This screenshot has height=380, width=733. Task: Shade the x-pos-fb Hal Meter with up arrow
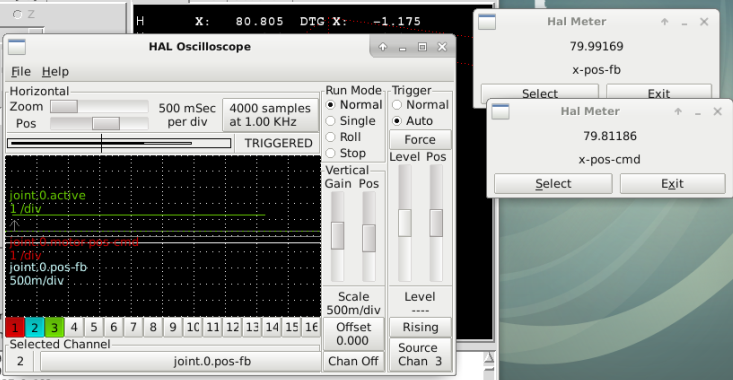click(664, 22)
